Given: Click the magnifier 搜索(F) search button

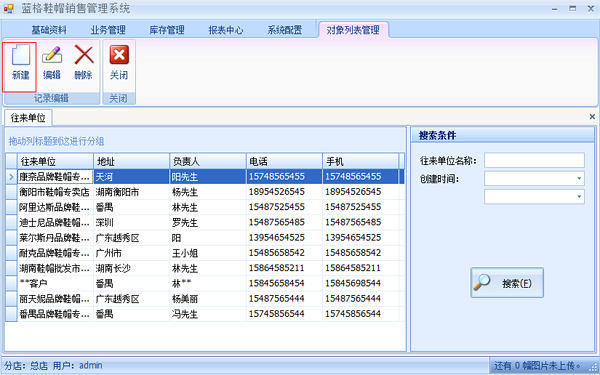Looking at the screenshot, I should point(507,283).
